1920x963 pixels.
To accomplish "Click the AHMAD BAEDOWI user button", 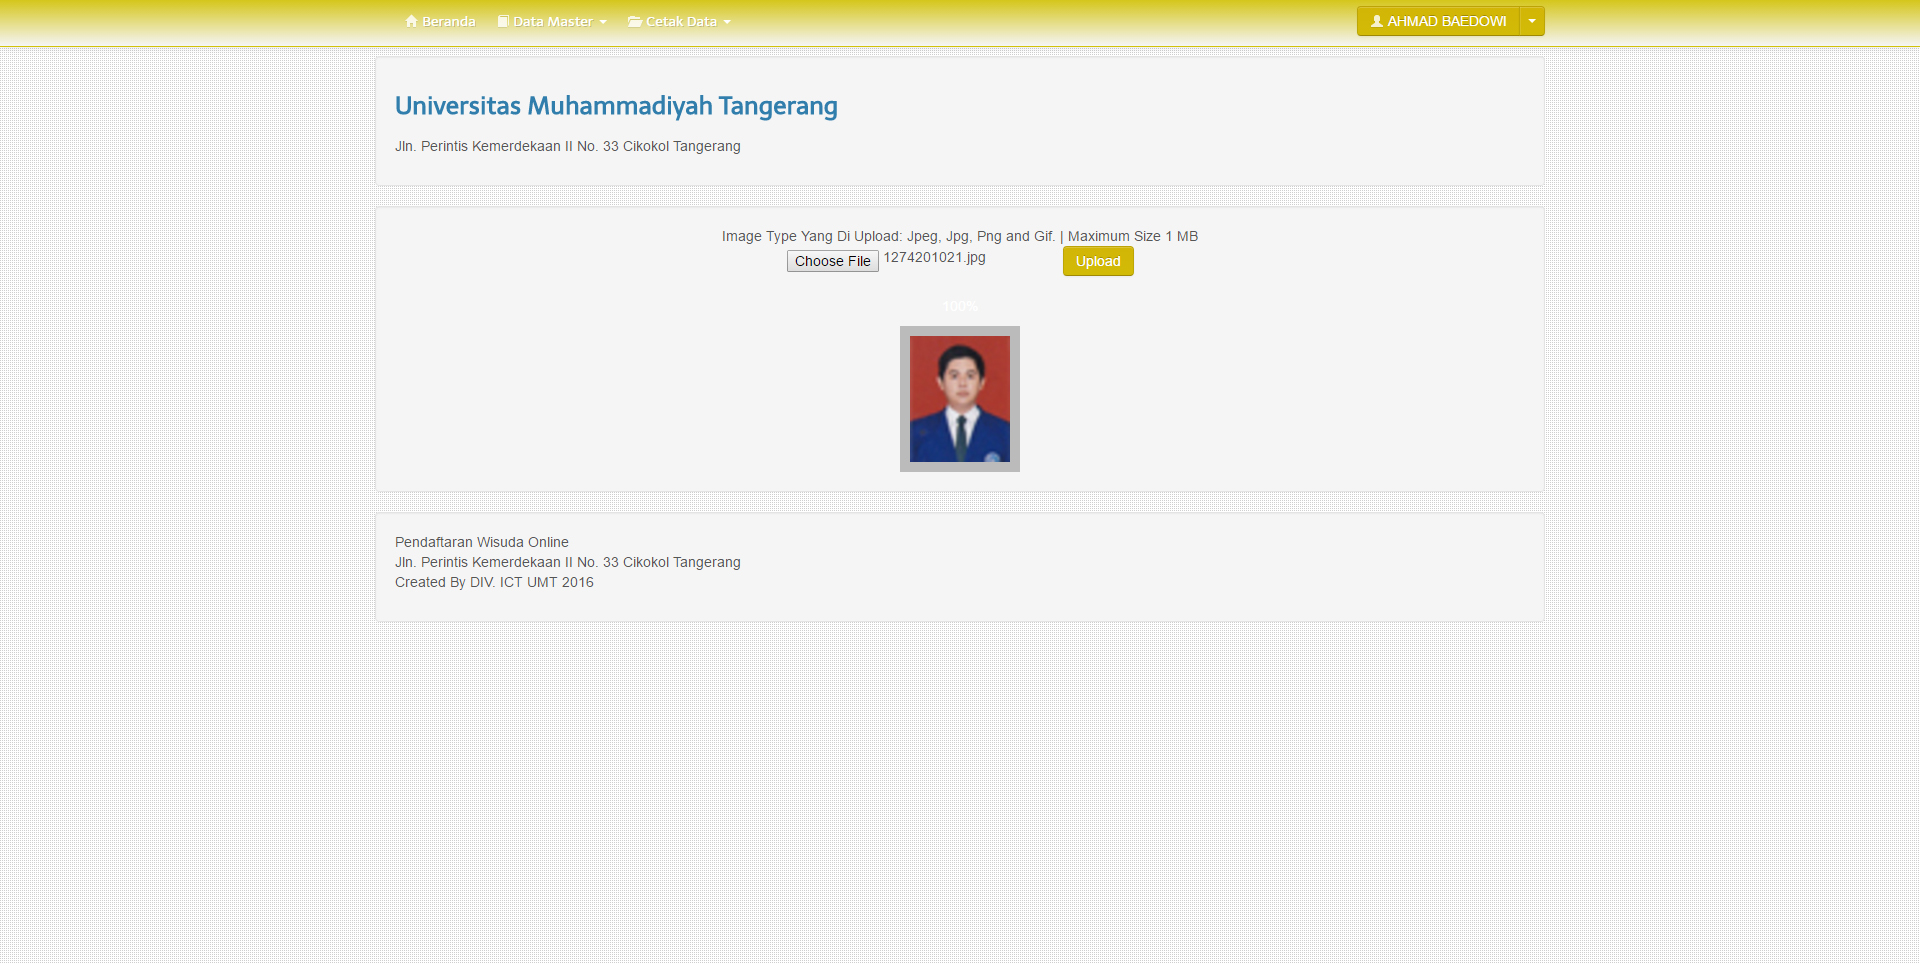I will (x=1438, y=21).
